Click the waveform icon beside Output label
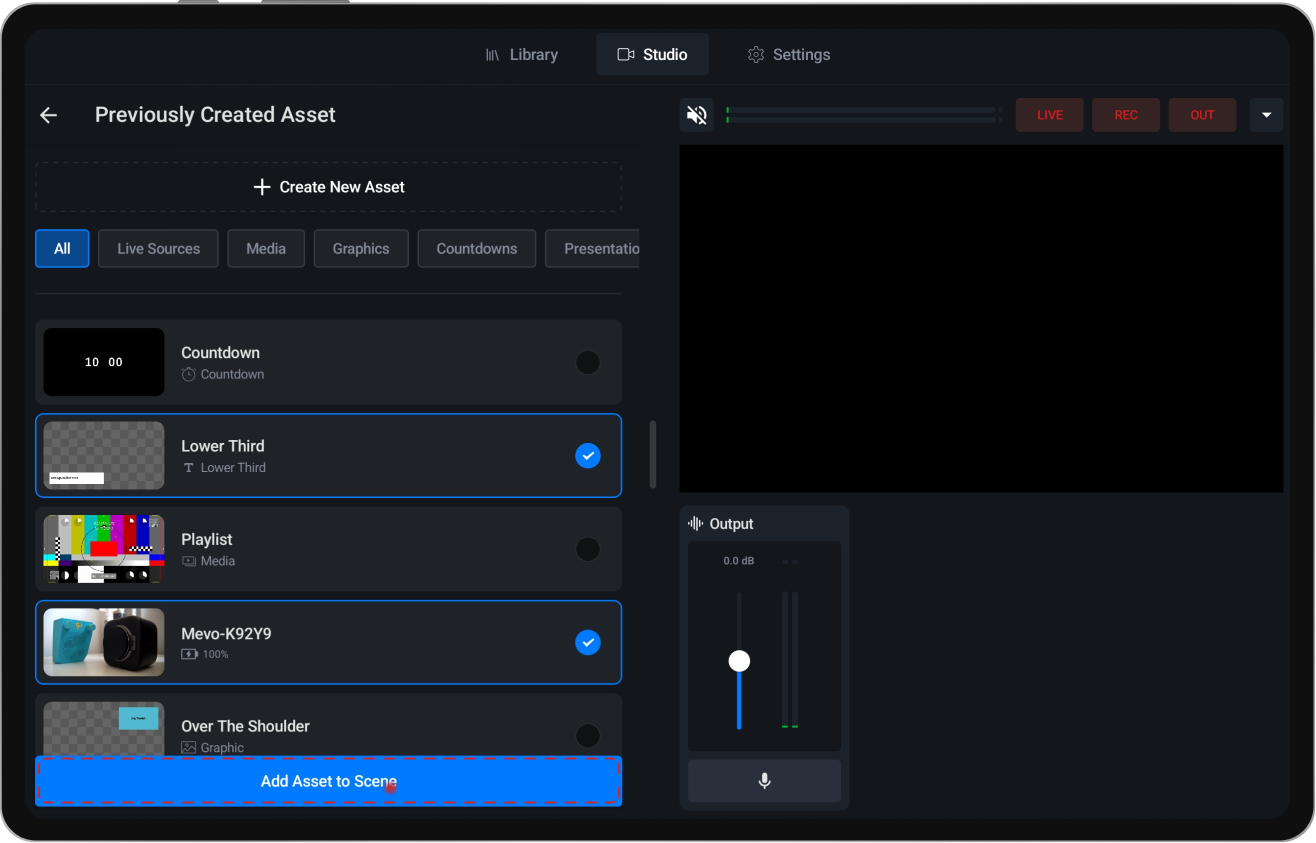1316x843 pixels. (x=693, y=523)
